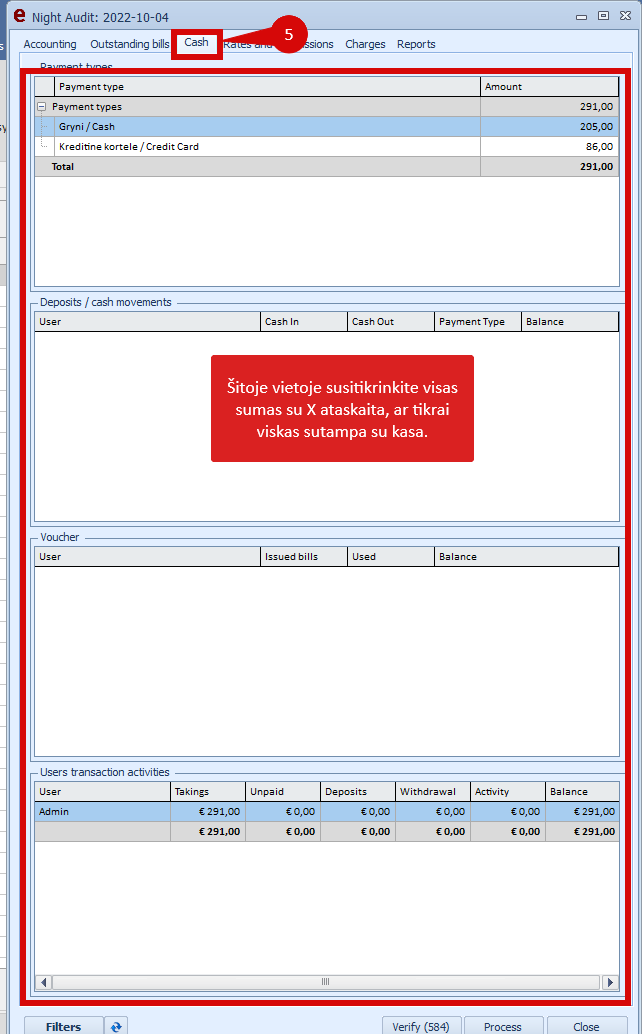Click the refresh icon next to Filters
The image size is (642, 1034).
(117, 1026)
